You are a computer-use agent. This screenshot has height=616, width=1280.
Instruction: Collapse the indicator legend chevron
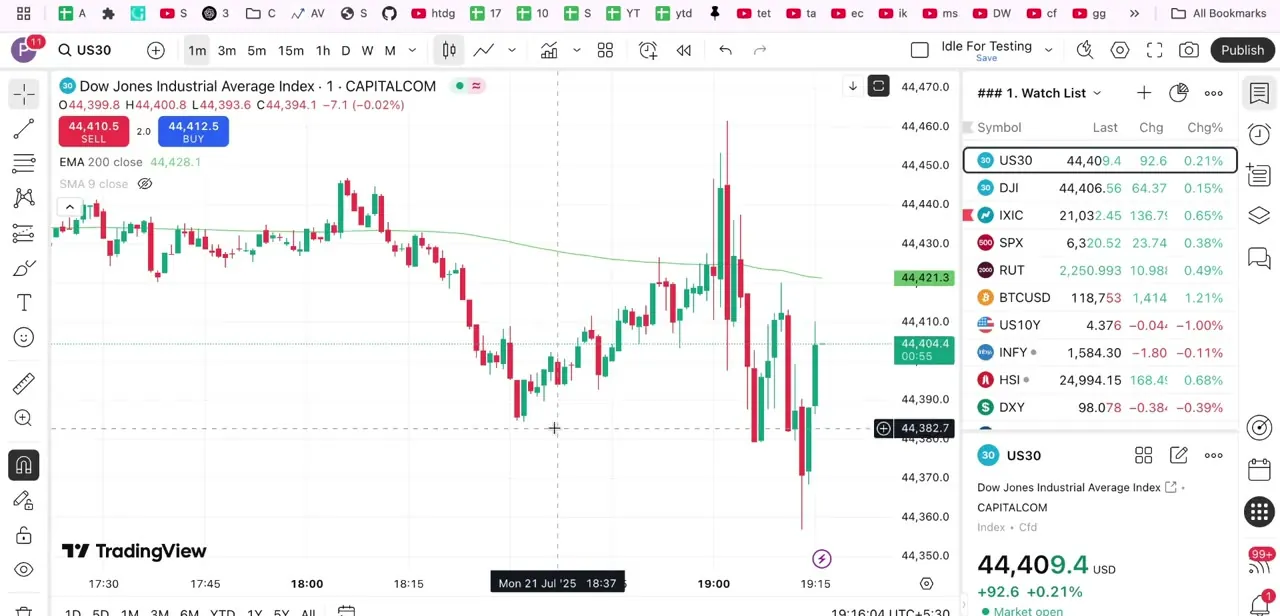[69, 207]
